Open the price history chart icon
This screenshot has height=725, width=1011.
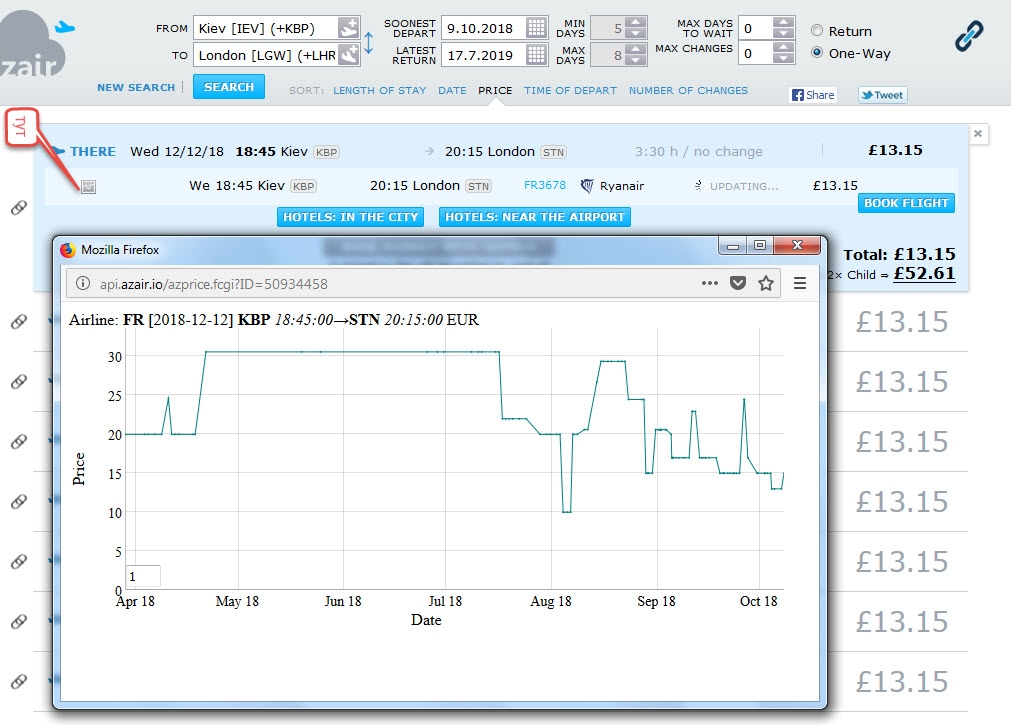pyautogui.click(x=88, y=187)
